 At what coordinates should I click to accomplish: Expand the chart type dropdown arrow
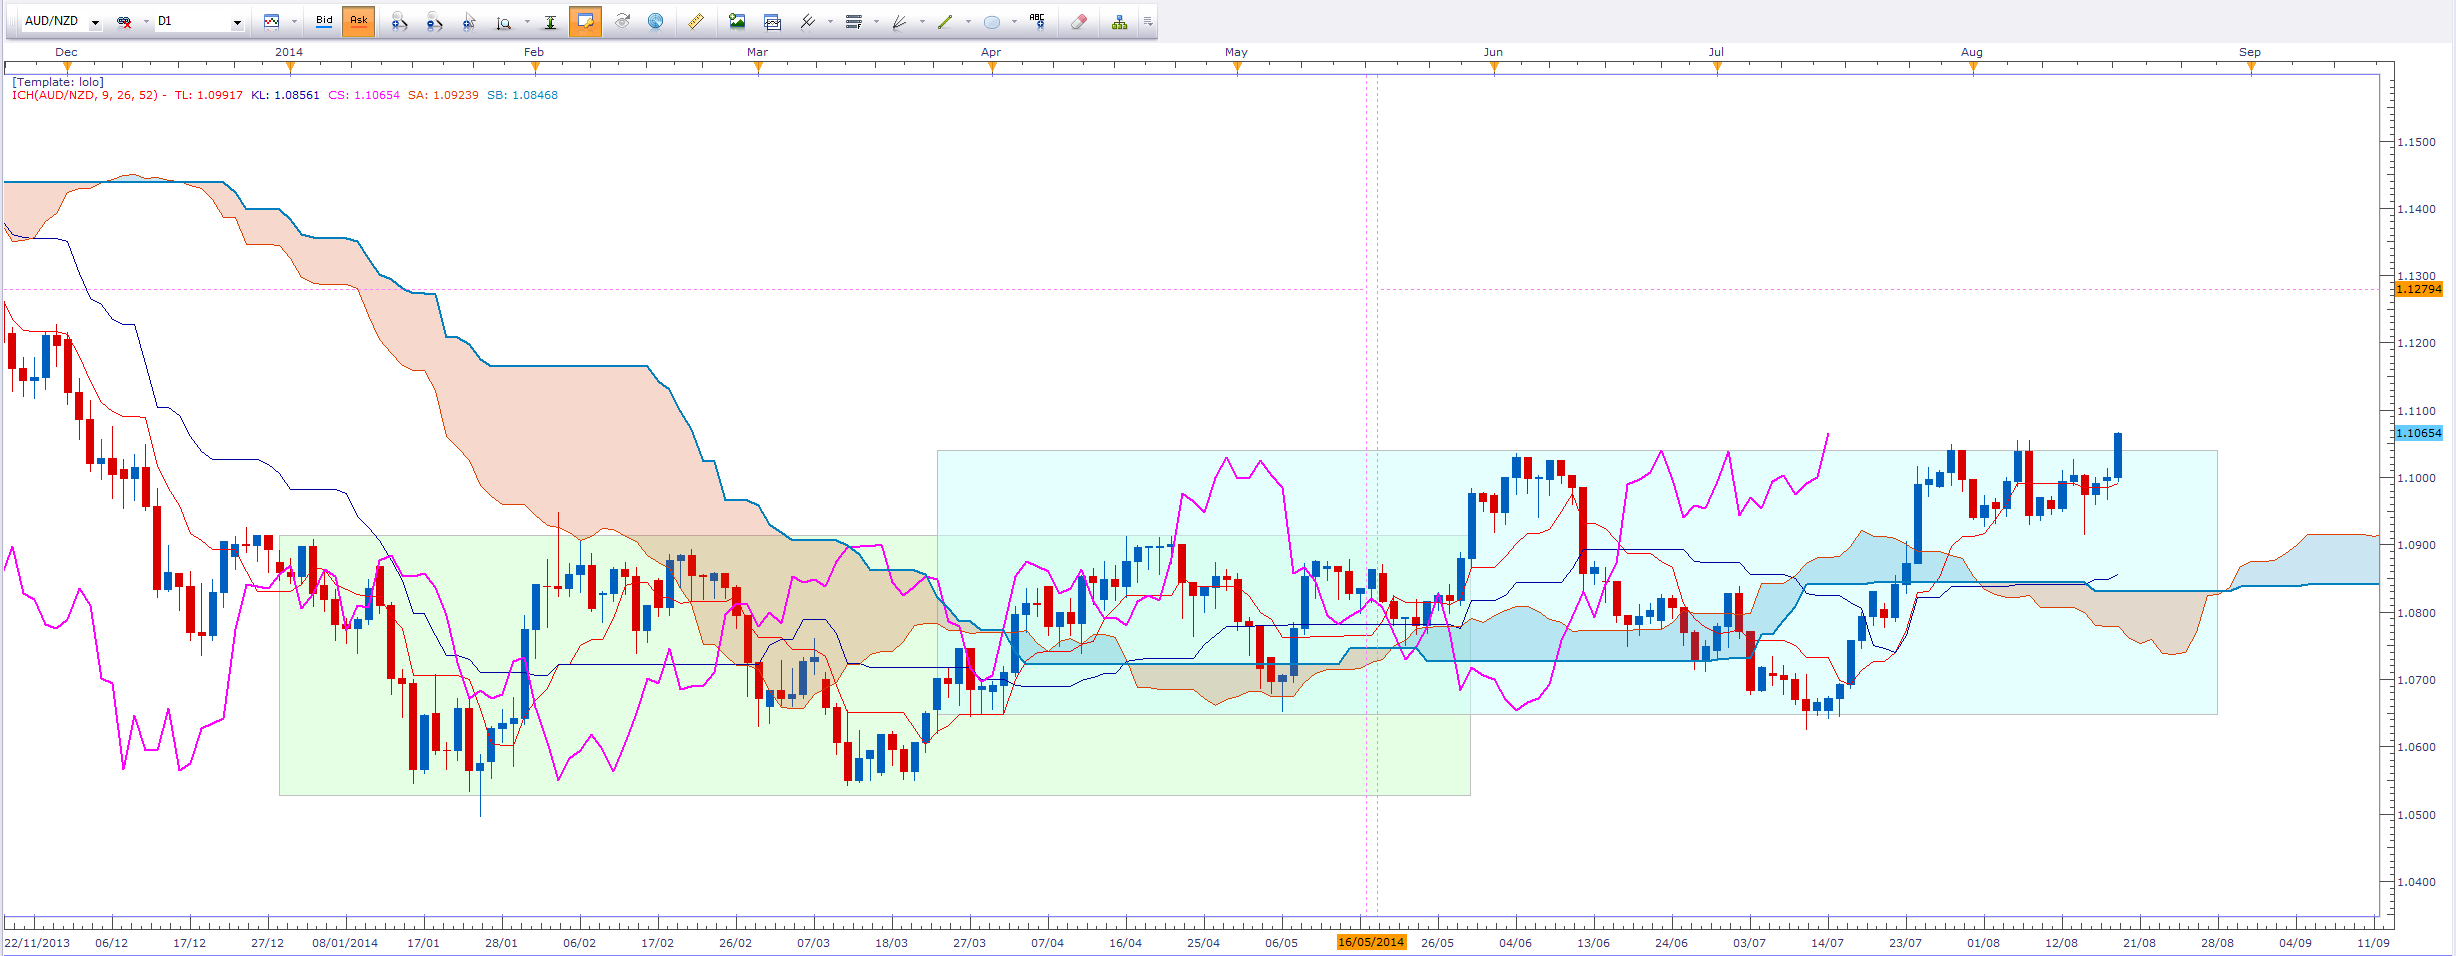[294, 22]
